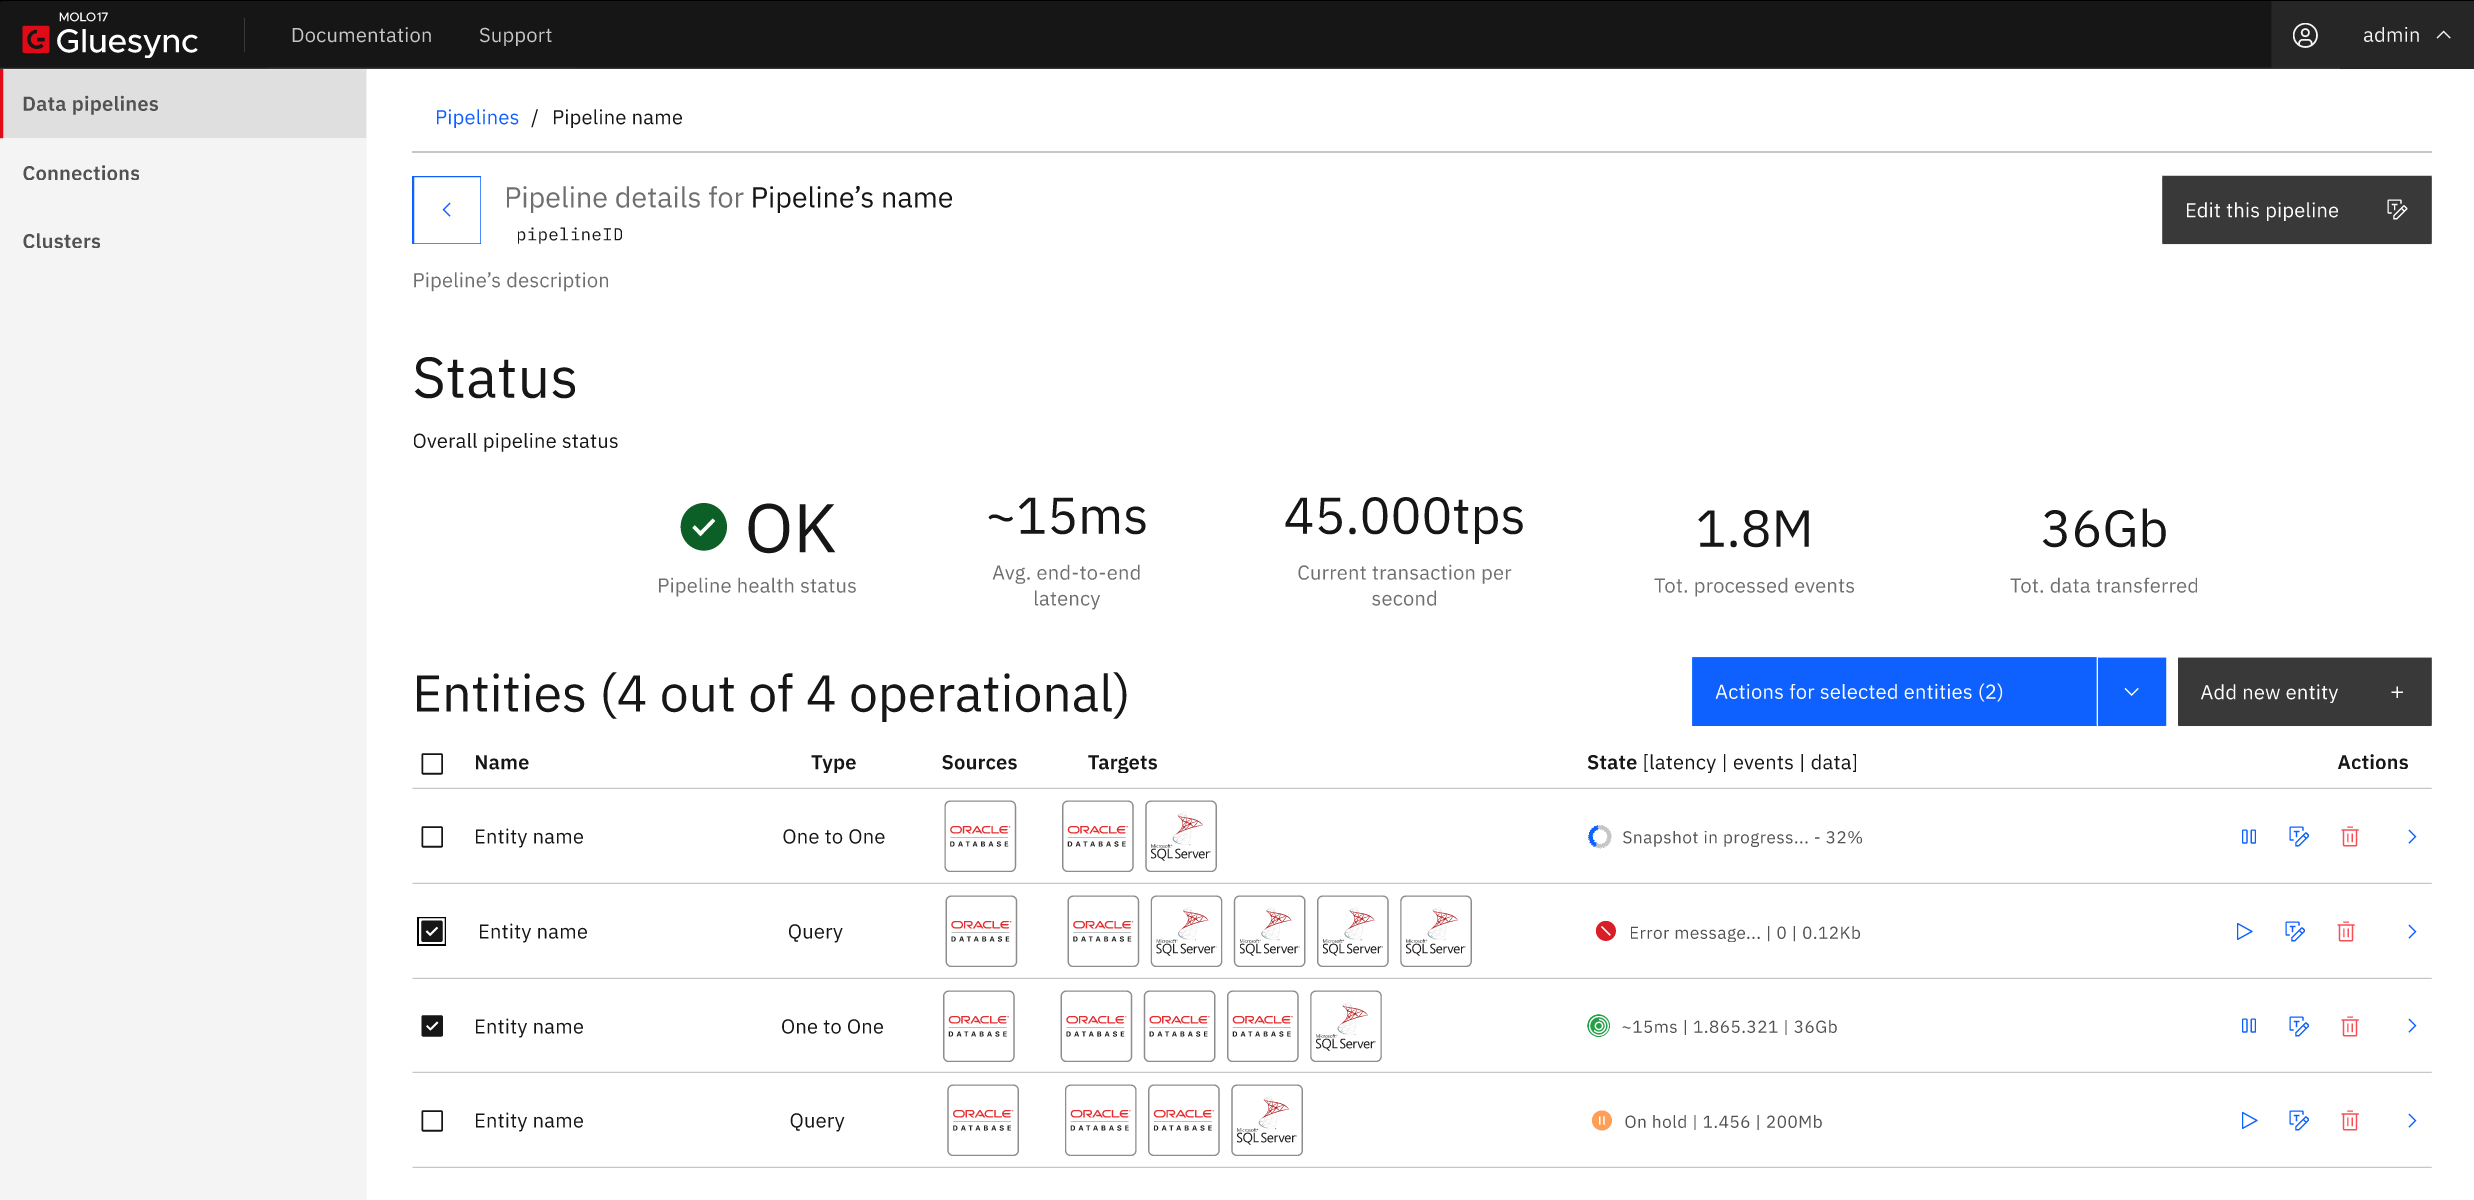The width and height of the screenshot is (2474, 1200).
Task: Uncheck the ~15ms entity checkbox
Action: pyautogui.click(x=432, y=1026)
